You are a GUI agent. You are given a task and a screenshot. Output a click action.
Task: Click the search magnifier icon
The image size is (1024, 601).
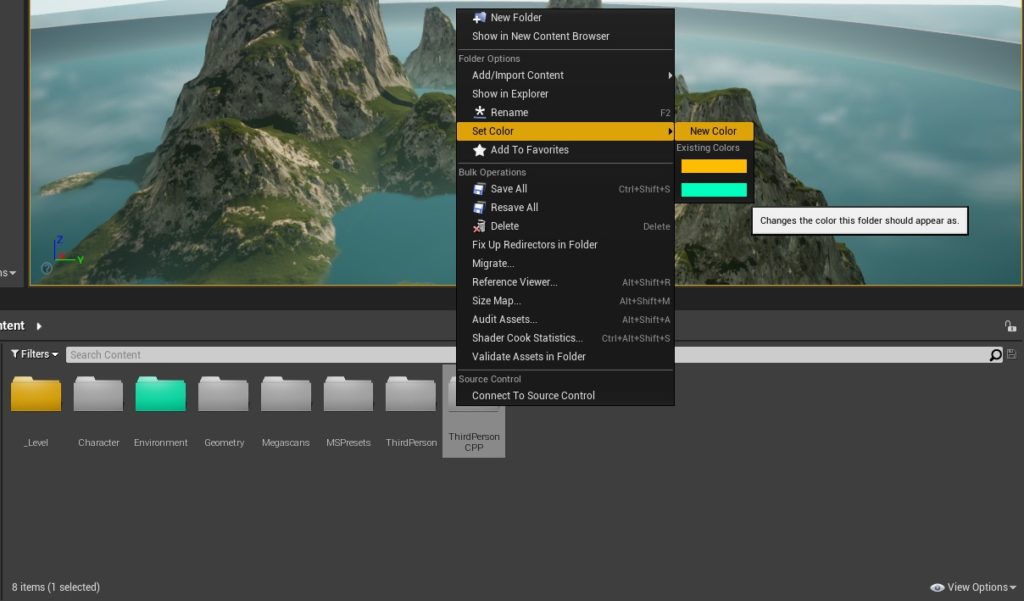993,354
